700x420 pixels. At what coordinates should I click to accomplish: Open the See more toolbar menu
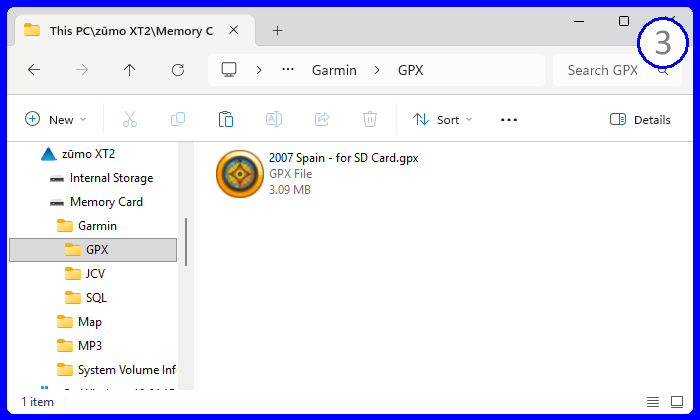coord(508,120)
